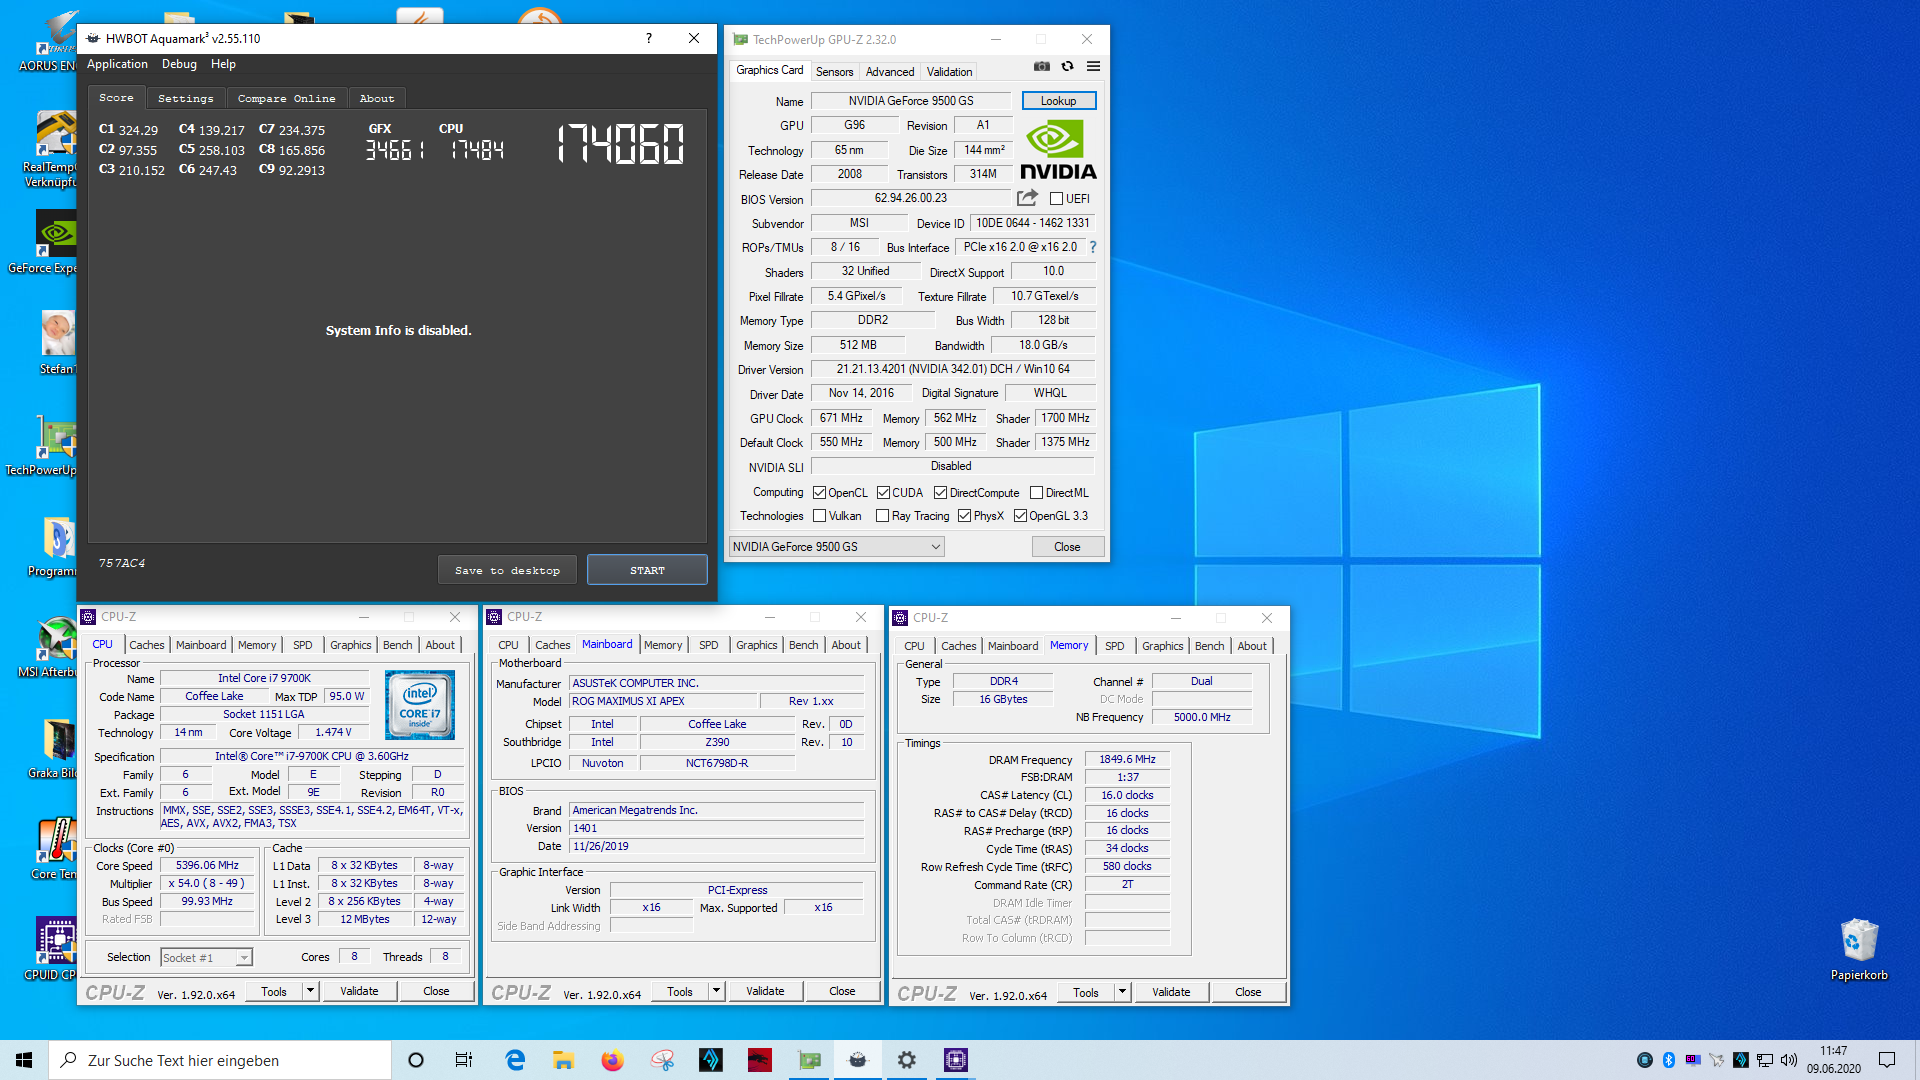Open Task View from the taskbar
1920x1080 pixels.
tap(464, 1060)
